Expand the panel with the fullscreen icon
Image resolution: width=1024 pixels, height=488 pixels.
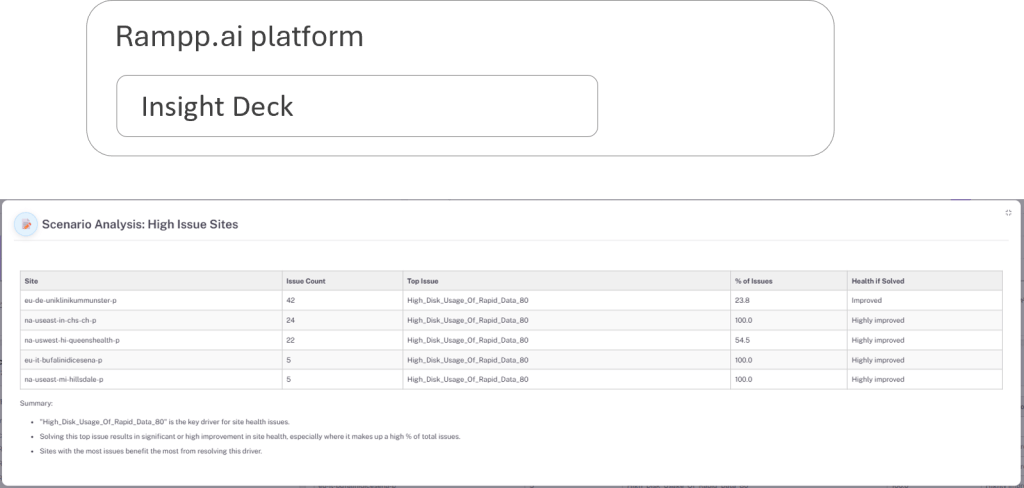tap(1008, 213)
